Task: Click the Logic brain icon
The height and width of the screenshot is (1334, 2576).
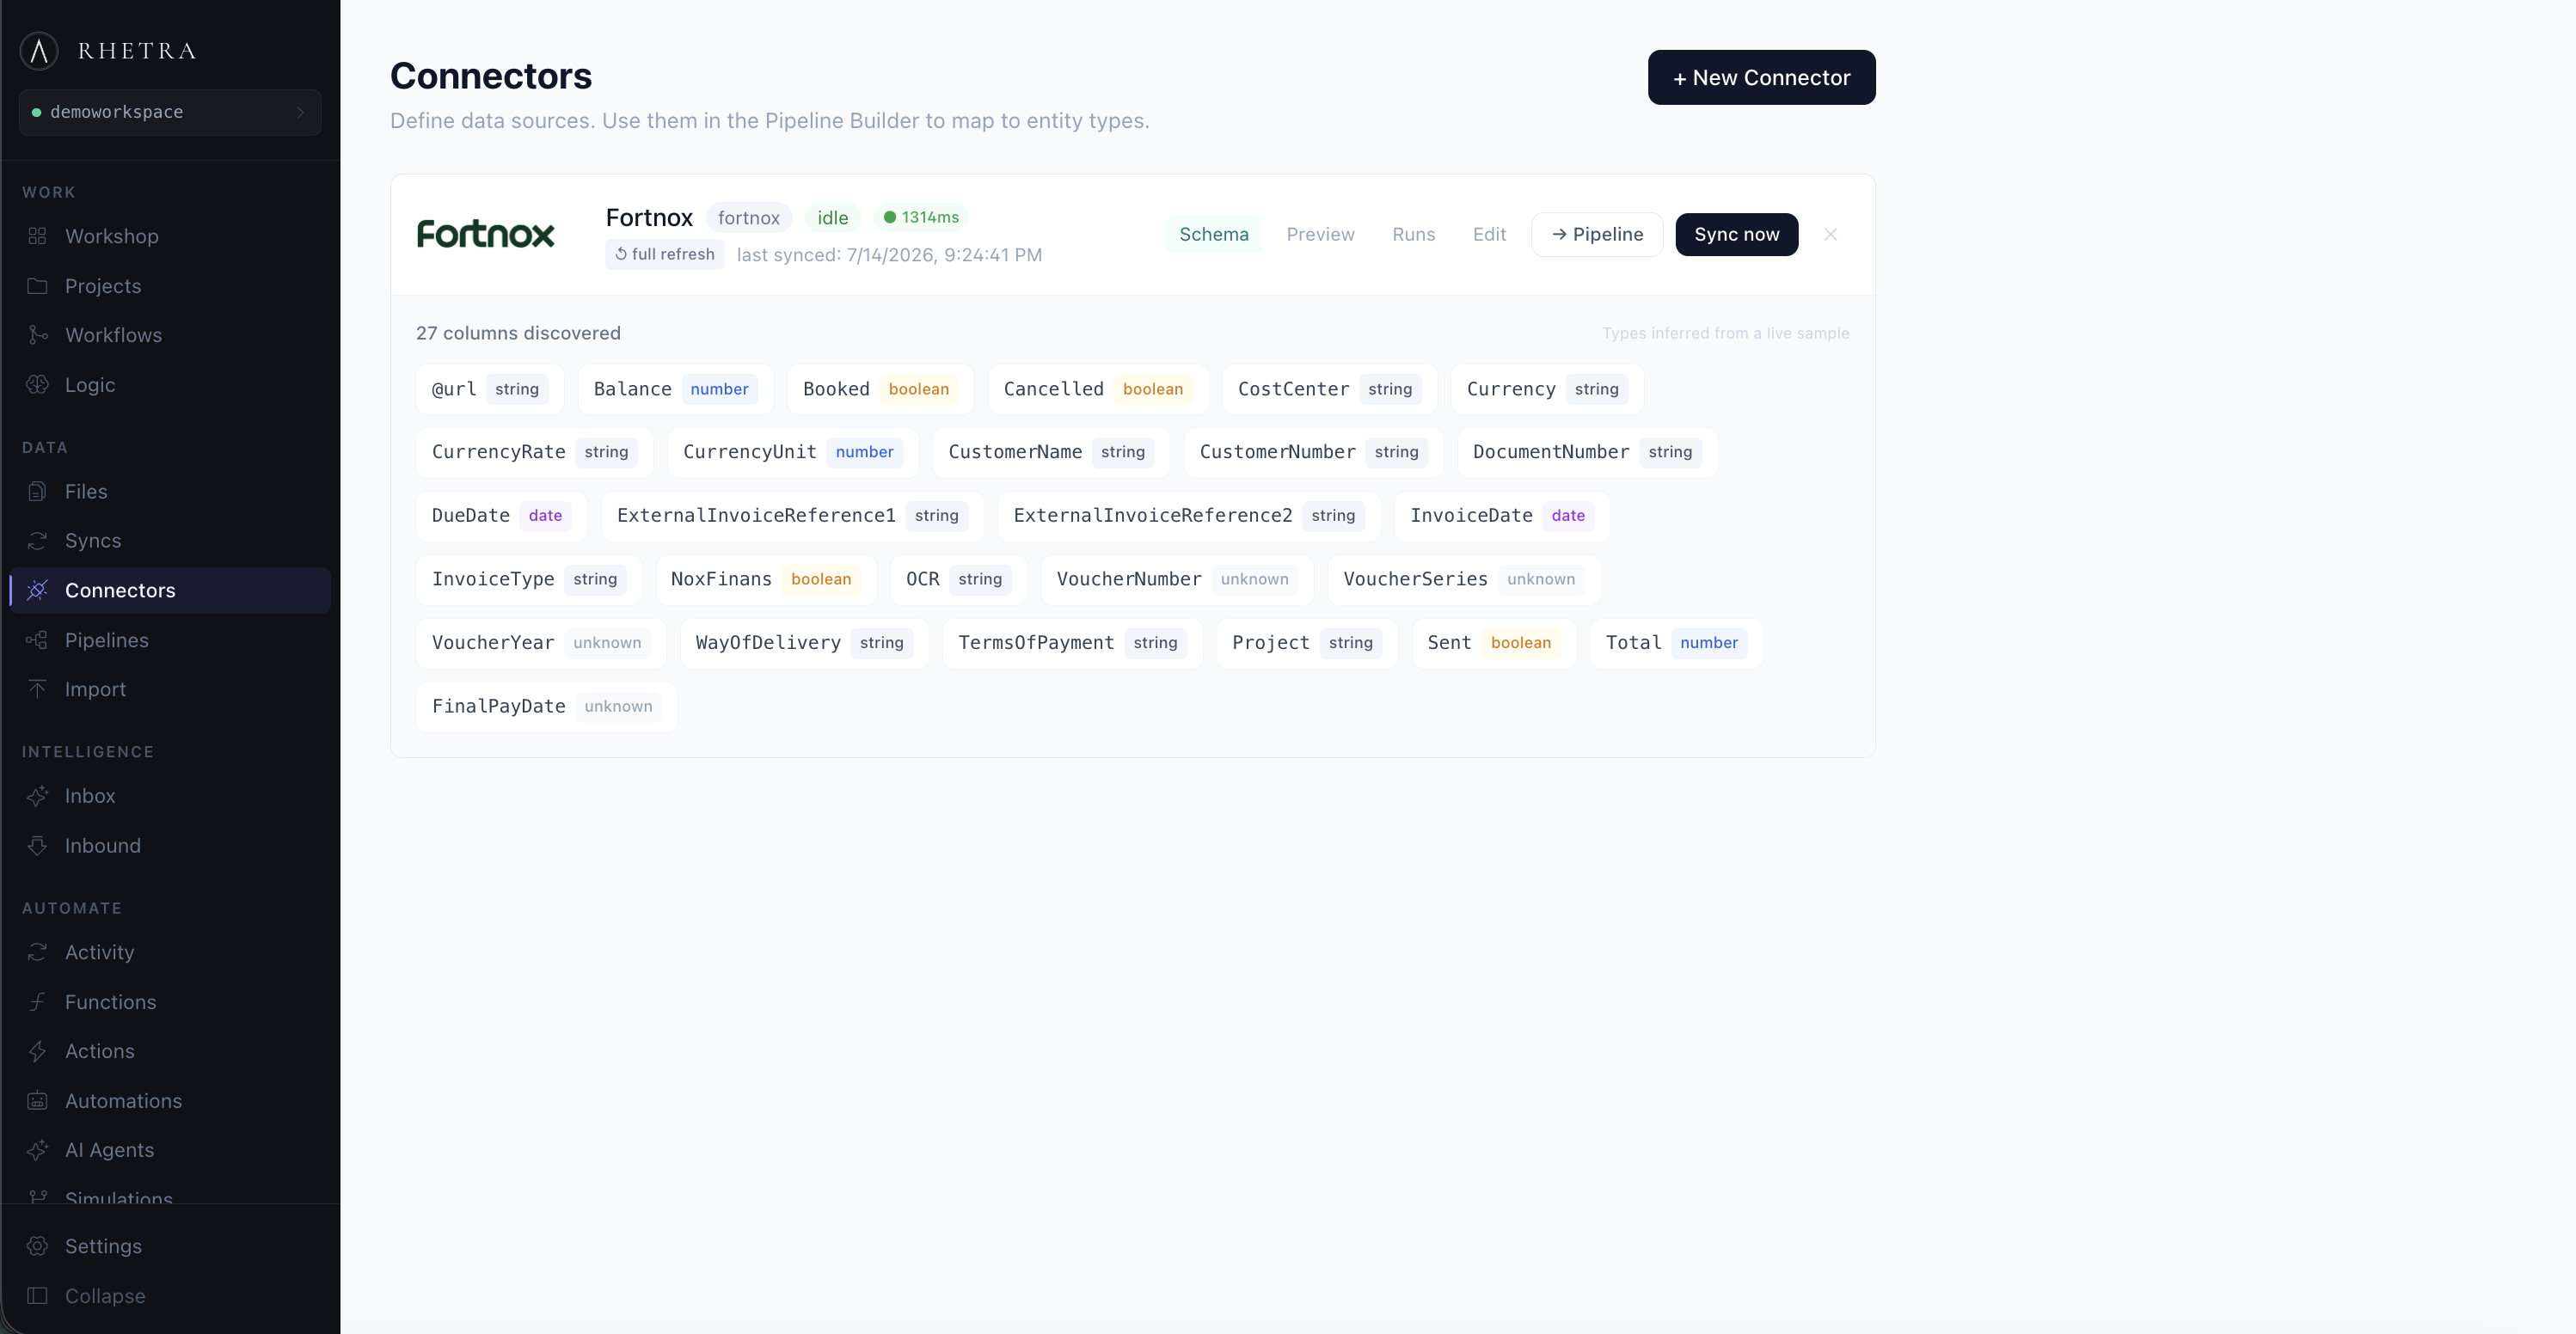Action: click(x=38, y=385)
